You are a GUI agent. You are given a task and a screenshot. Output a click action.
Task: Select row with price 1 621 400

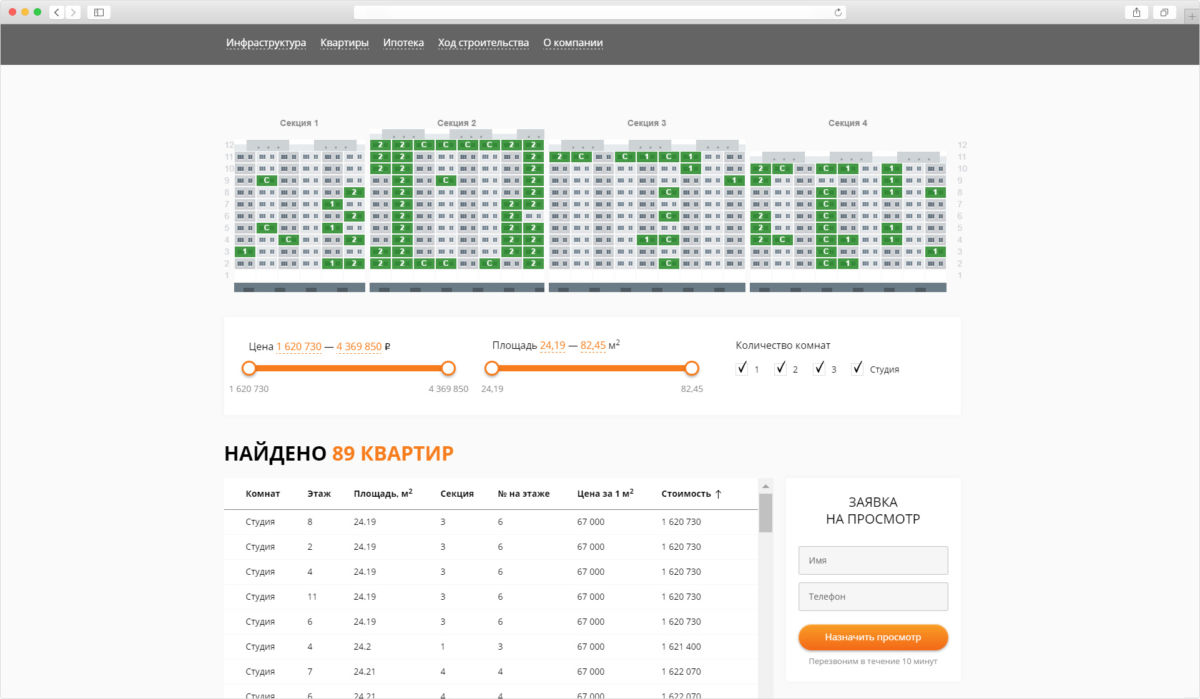[x=491, y=646]
